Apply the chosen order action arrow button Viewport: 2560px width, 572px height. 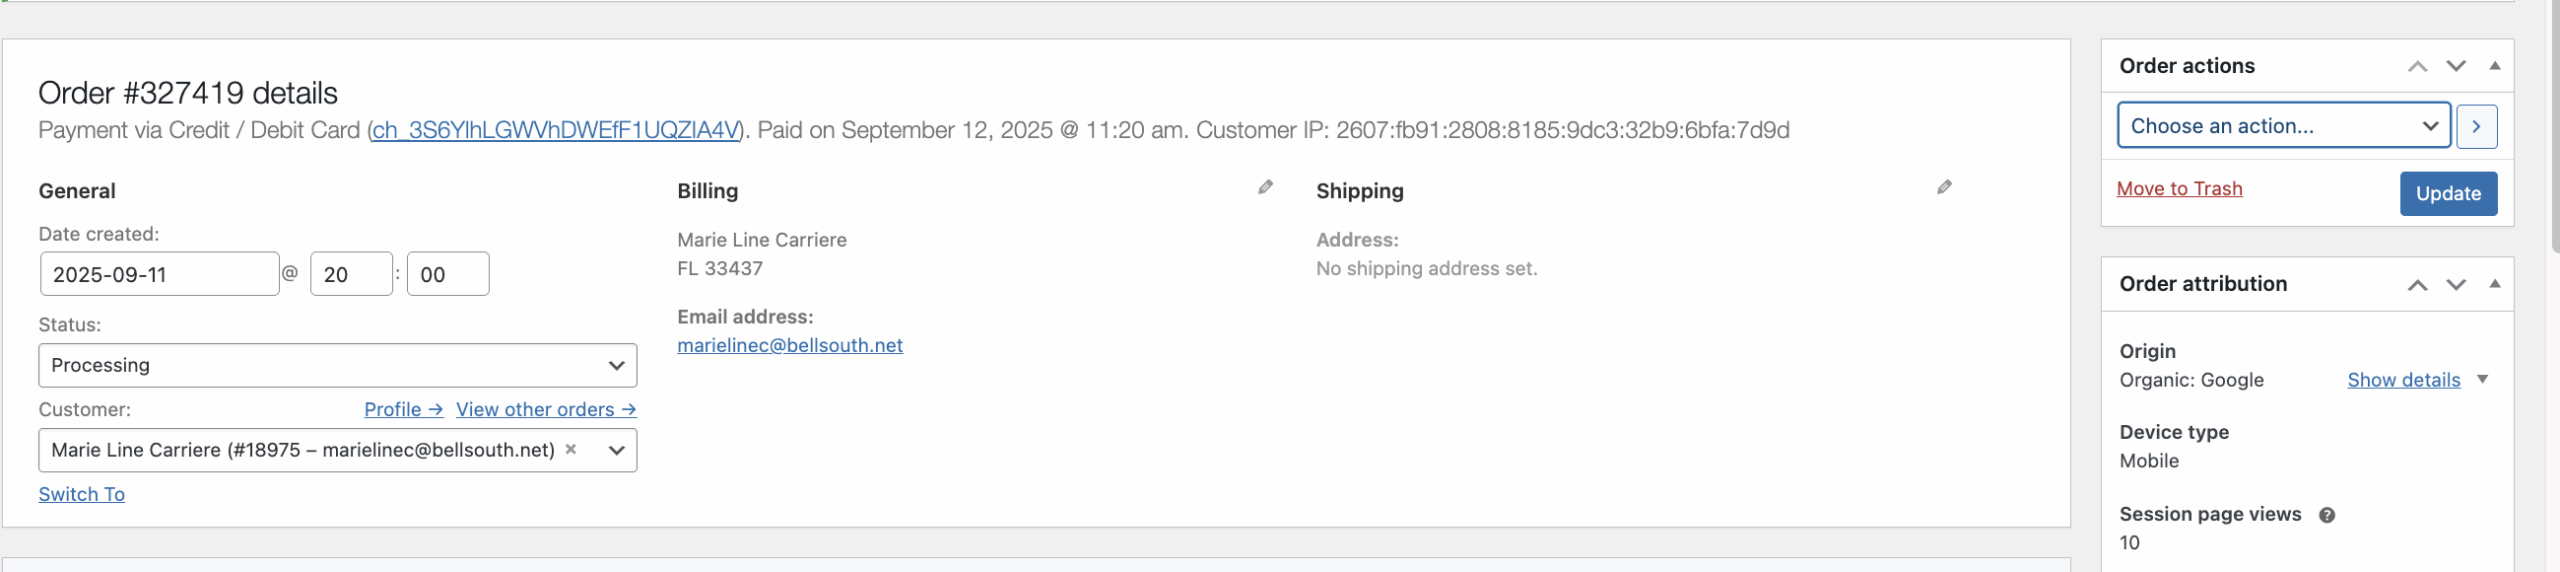(2477, 126)
